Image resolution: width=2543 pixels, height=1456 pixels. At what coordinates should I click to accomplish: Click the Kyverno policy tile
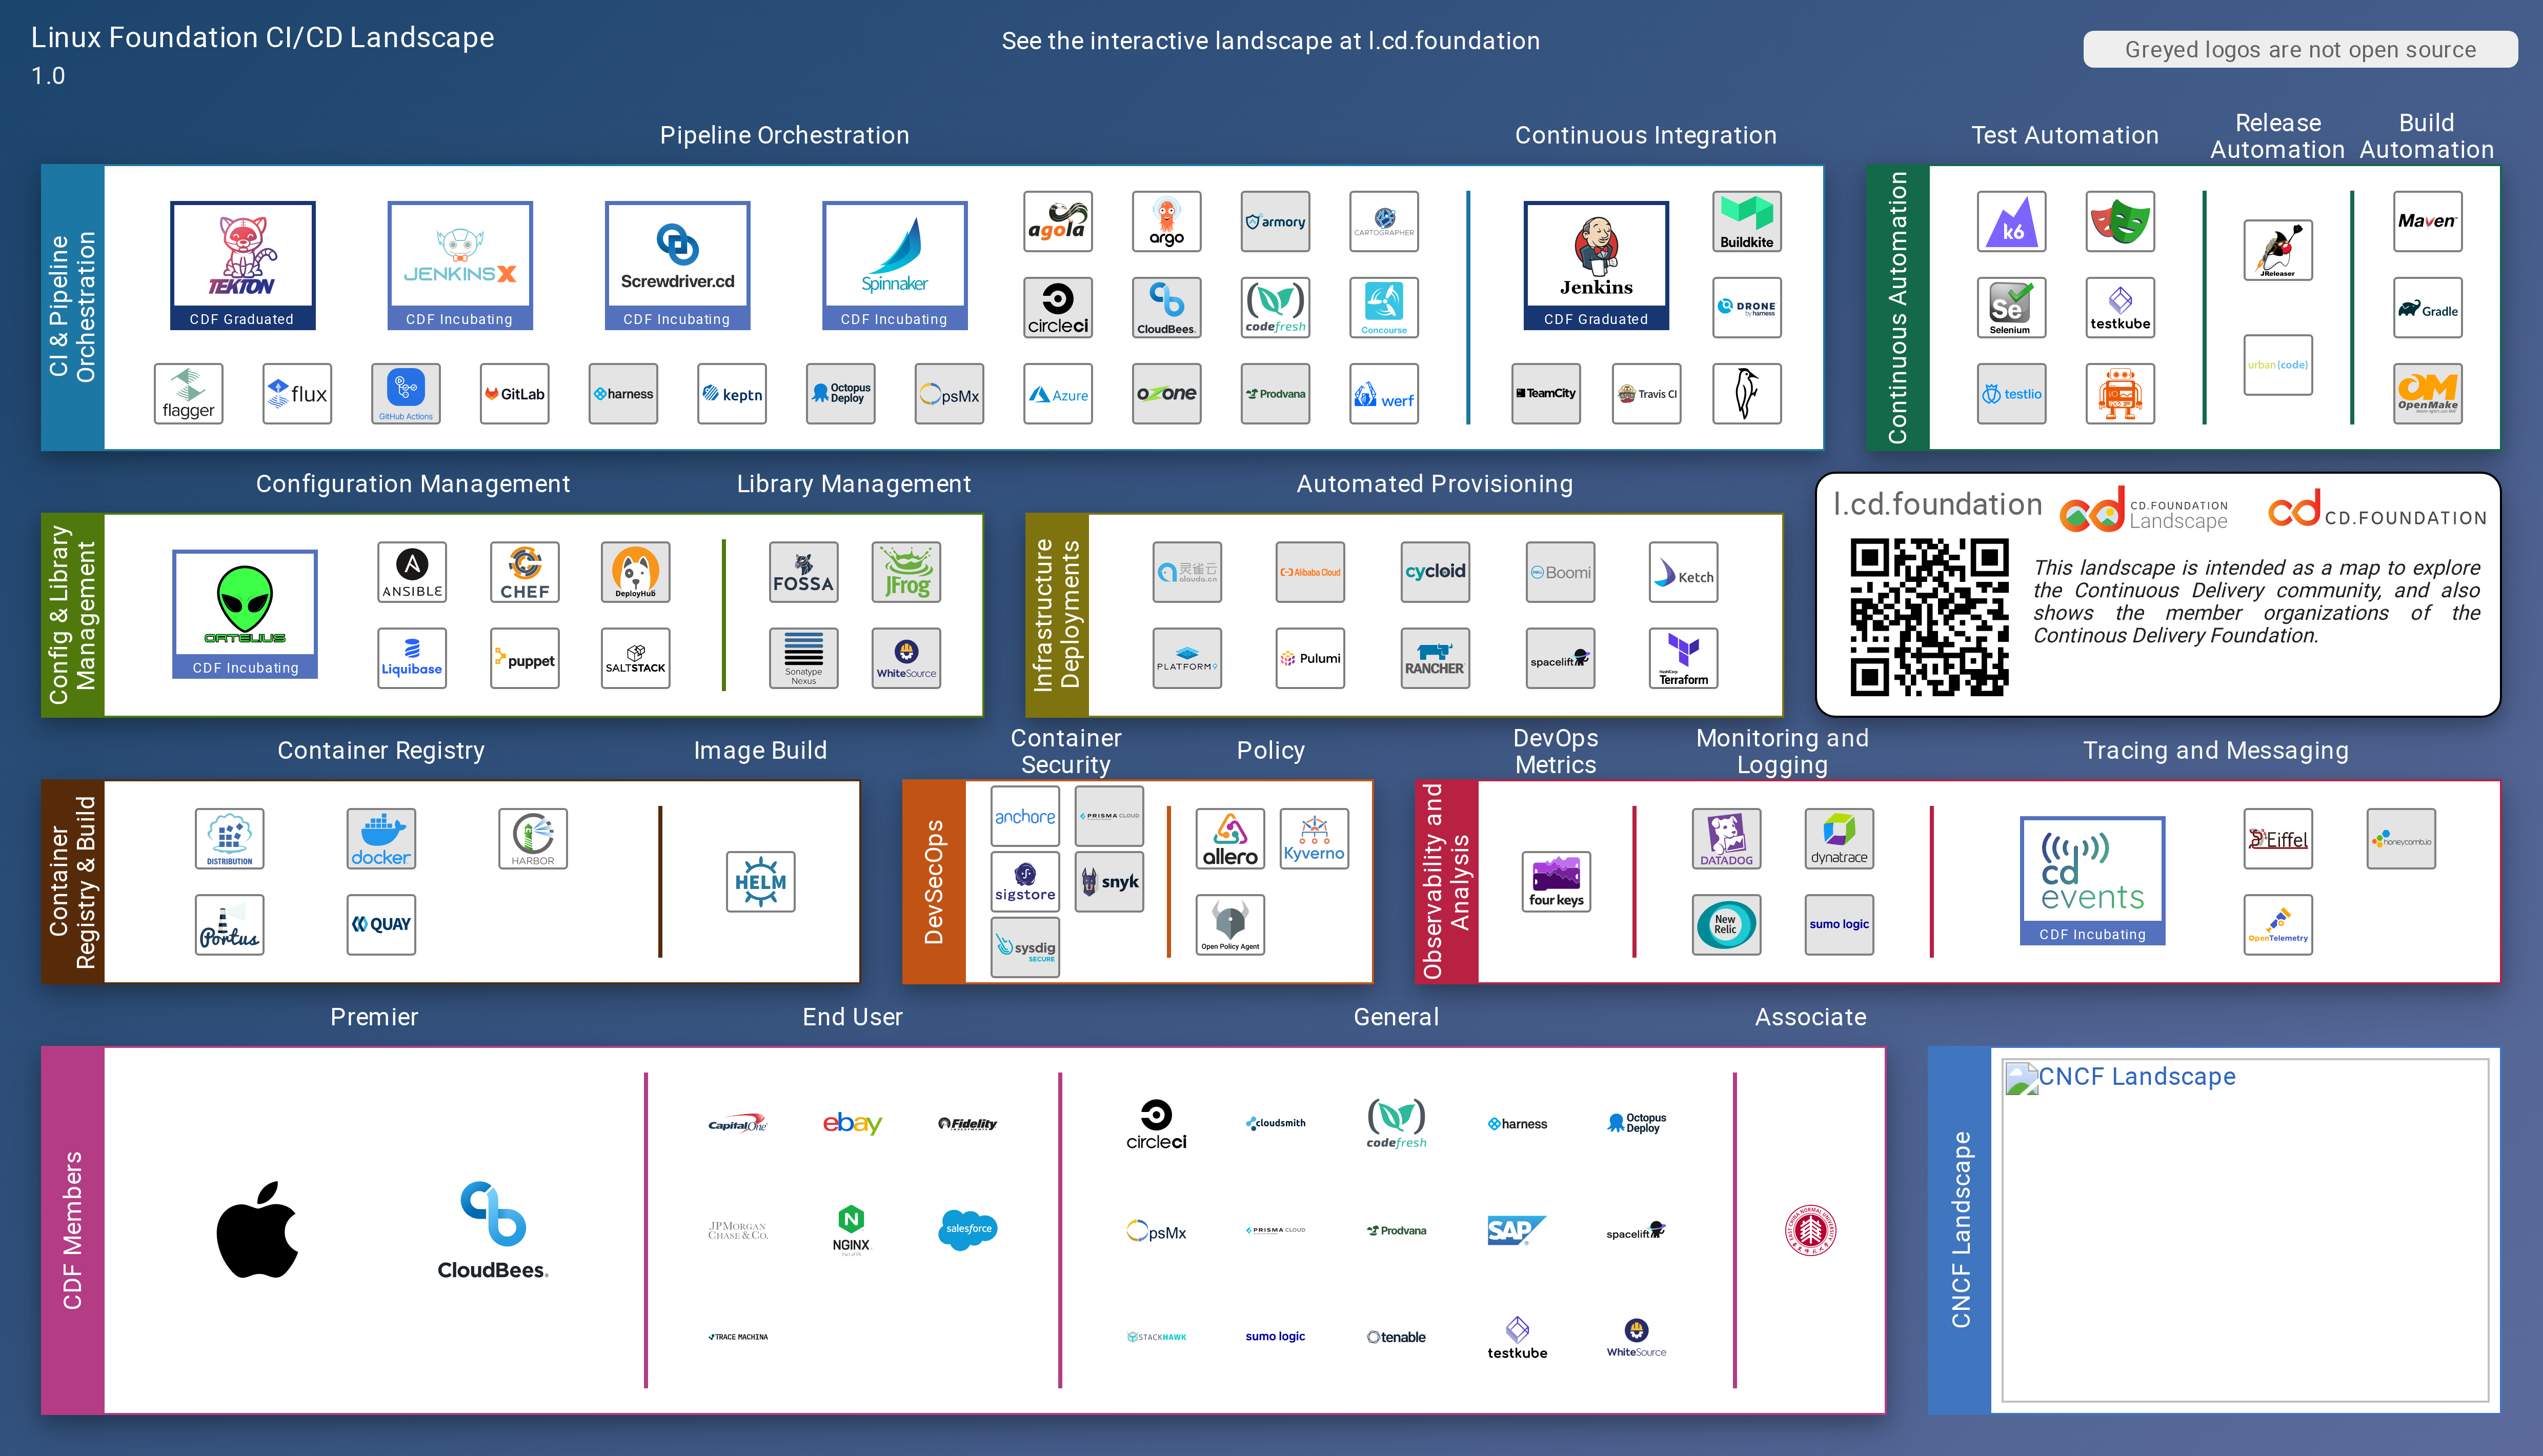click(x=1315, y=838)
